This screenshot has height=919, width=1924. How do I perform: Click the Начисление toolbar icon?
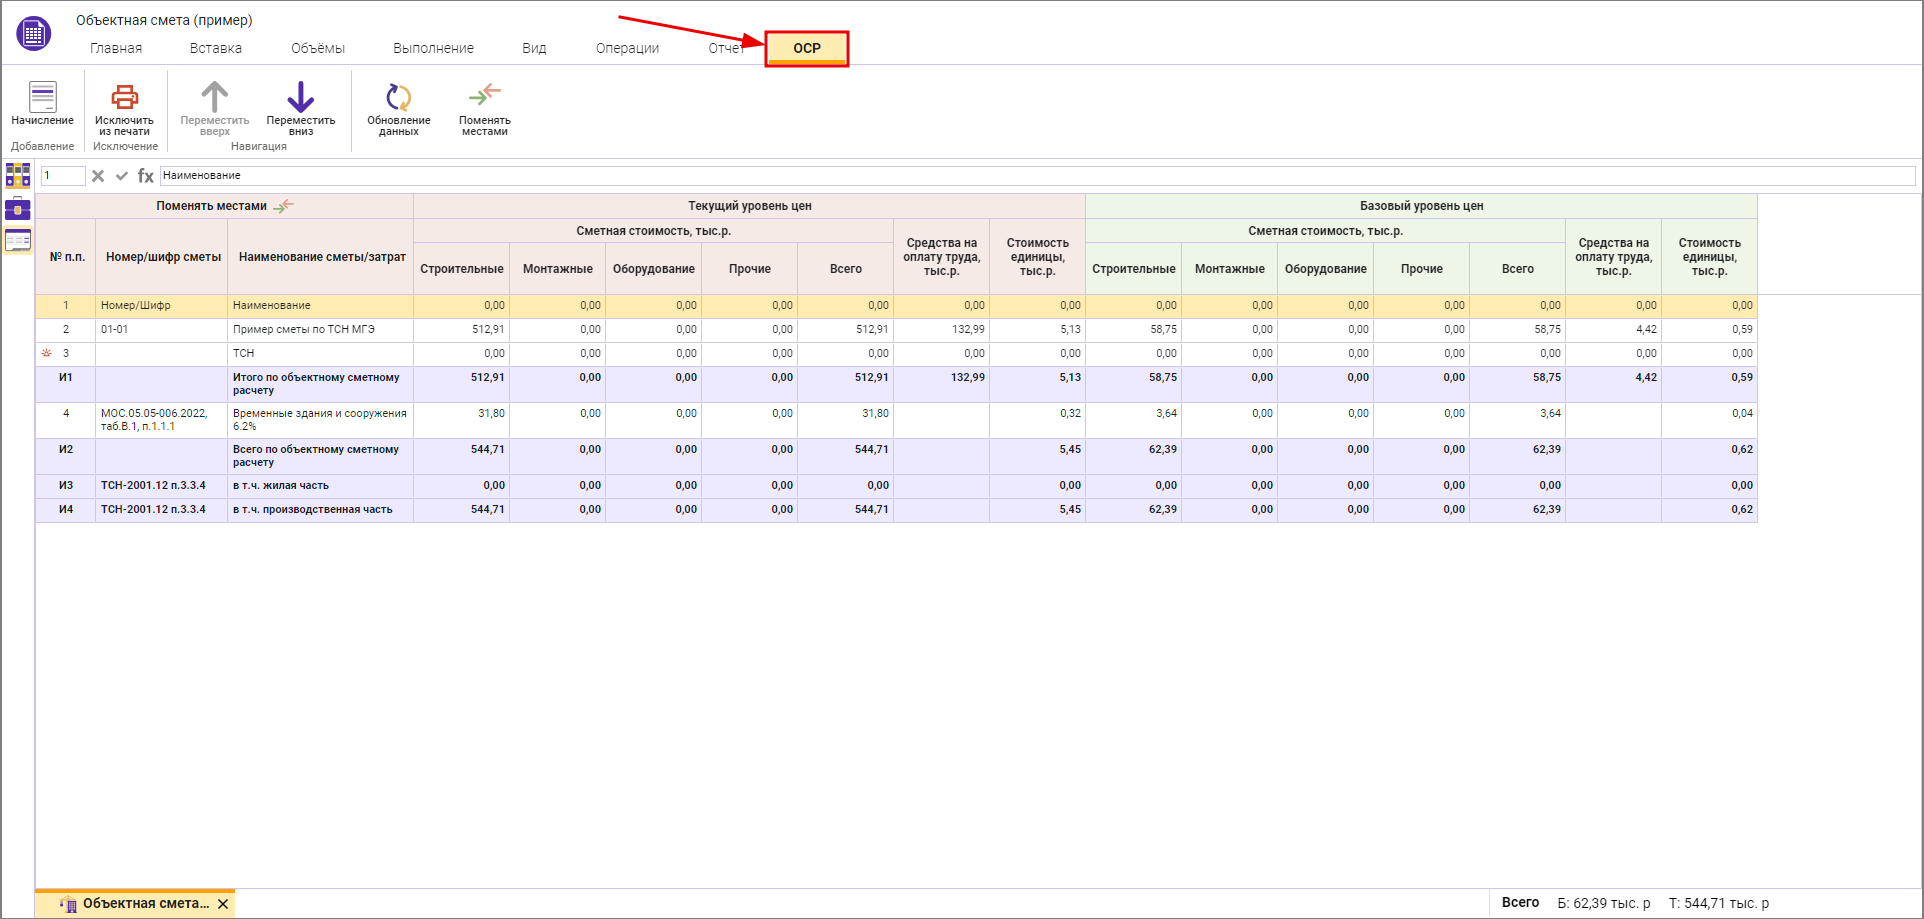click(42, 98)
